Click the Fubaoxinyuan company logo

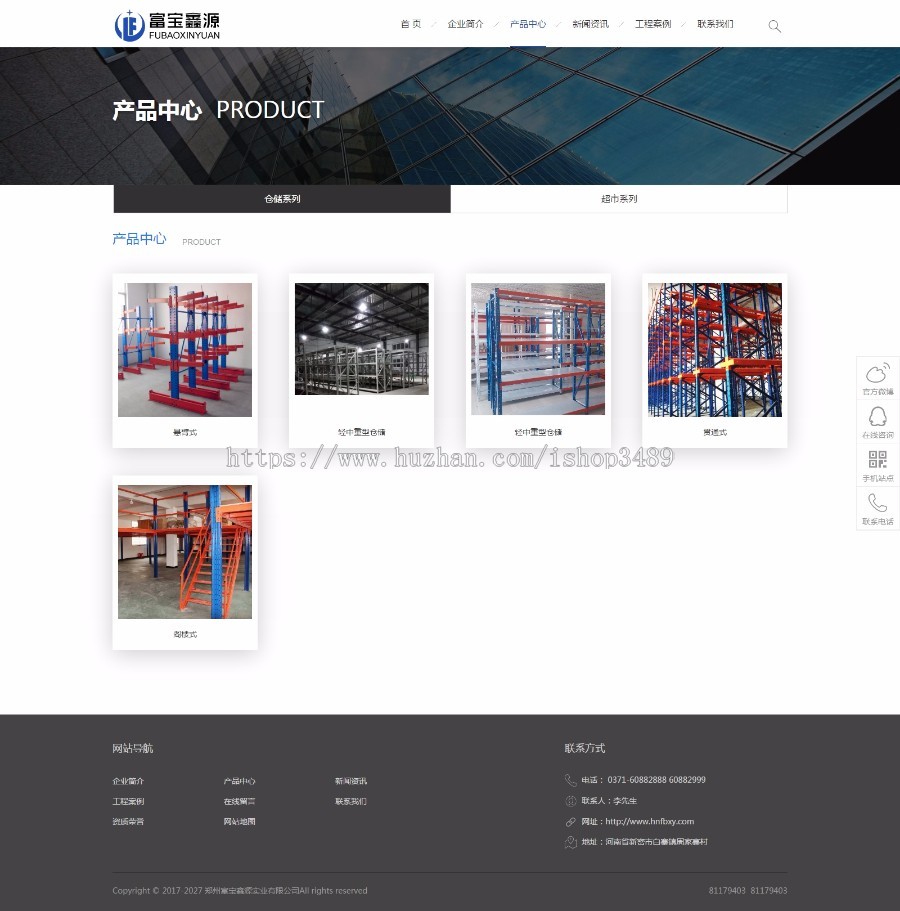167,26
